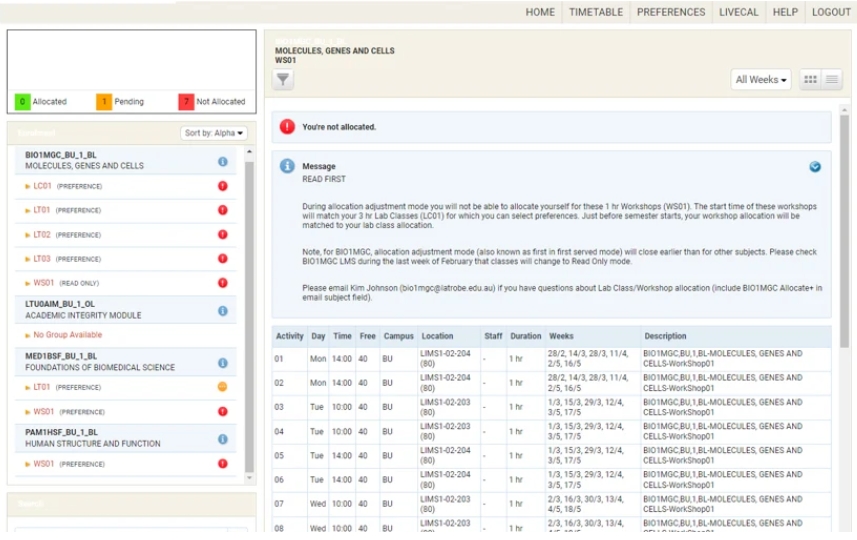Click No Group Available entry

(67, 334)
